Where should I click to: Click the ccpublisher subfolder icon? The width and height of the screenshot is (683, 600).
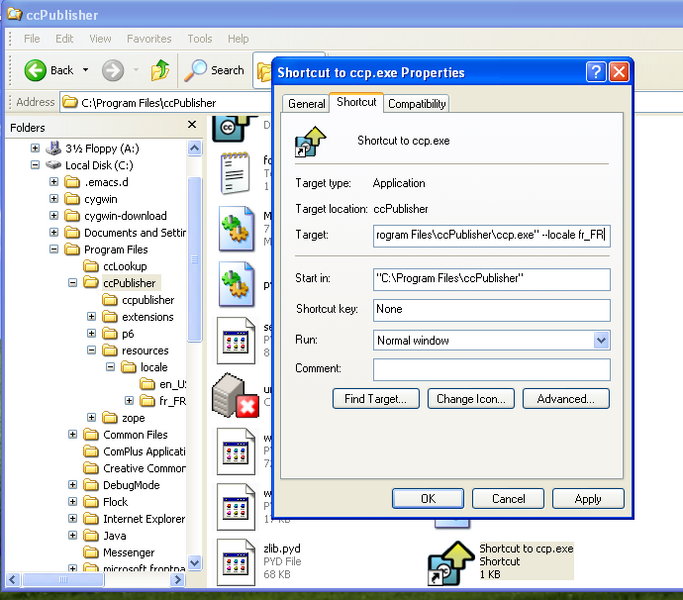coord(110,300)
